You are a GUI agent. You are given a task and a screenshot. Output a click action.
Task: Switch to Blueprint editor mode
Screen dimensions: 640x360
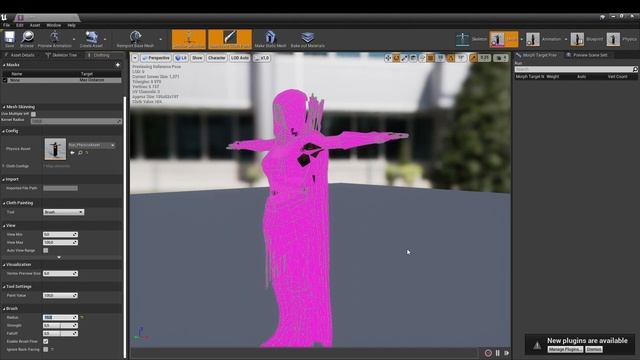pos(587,39)
